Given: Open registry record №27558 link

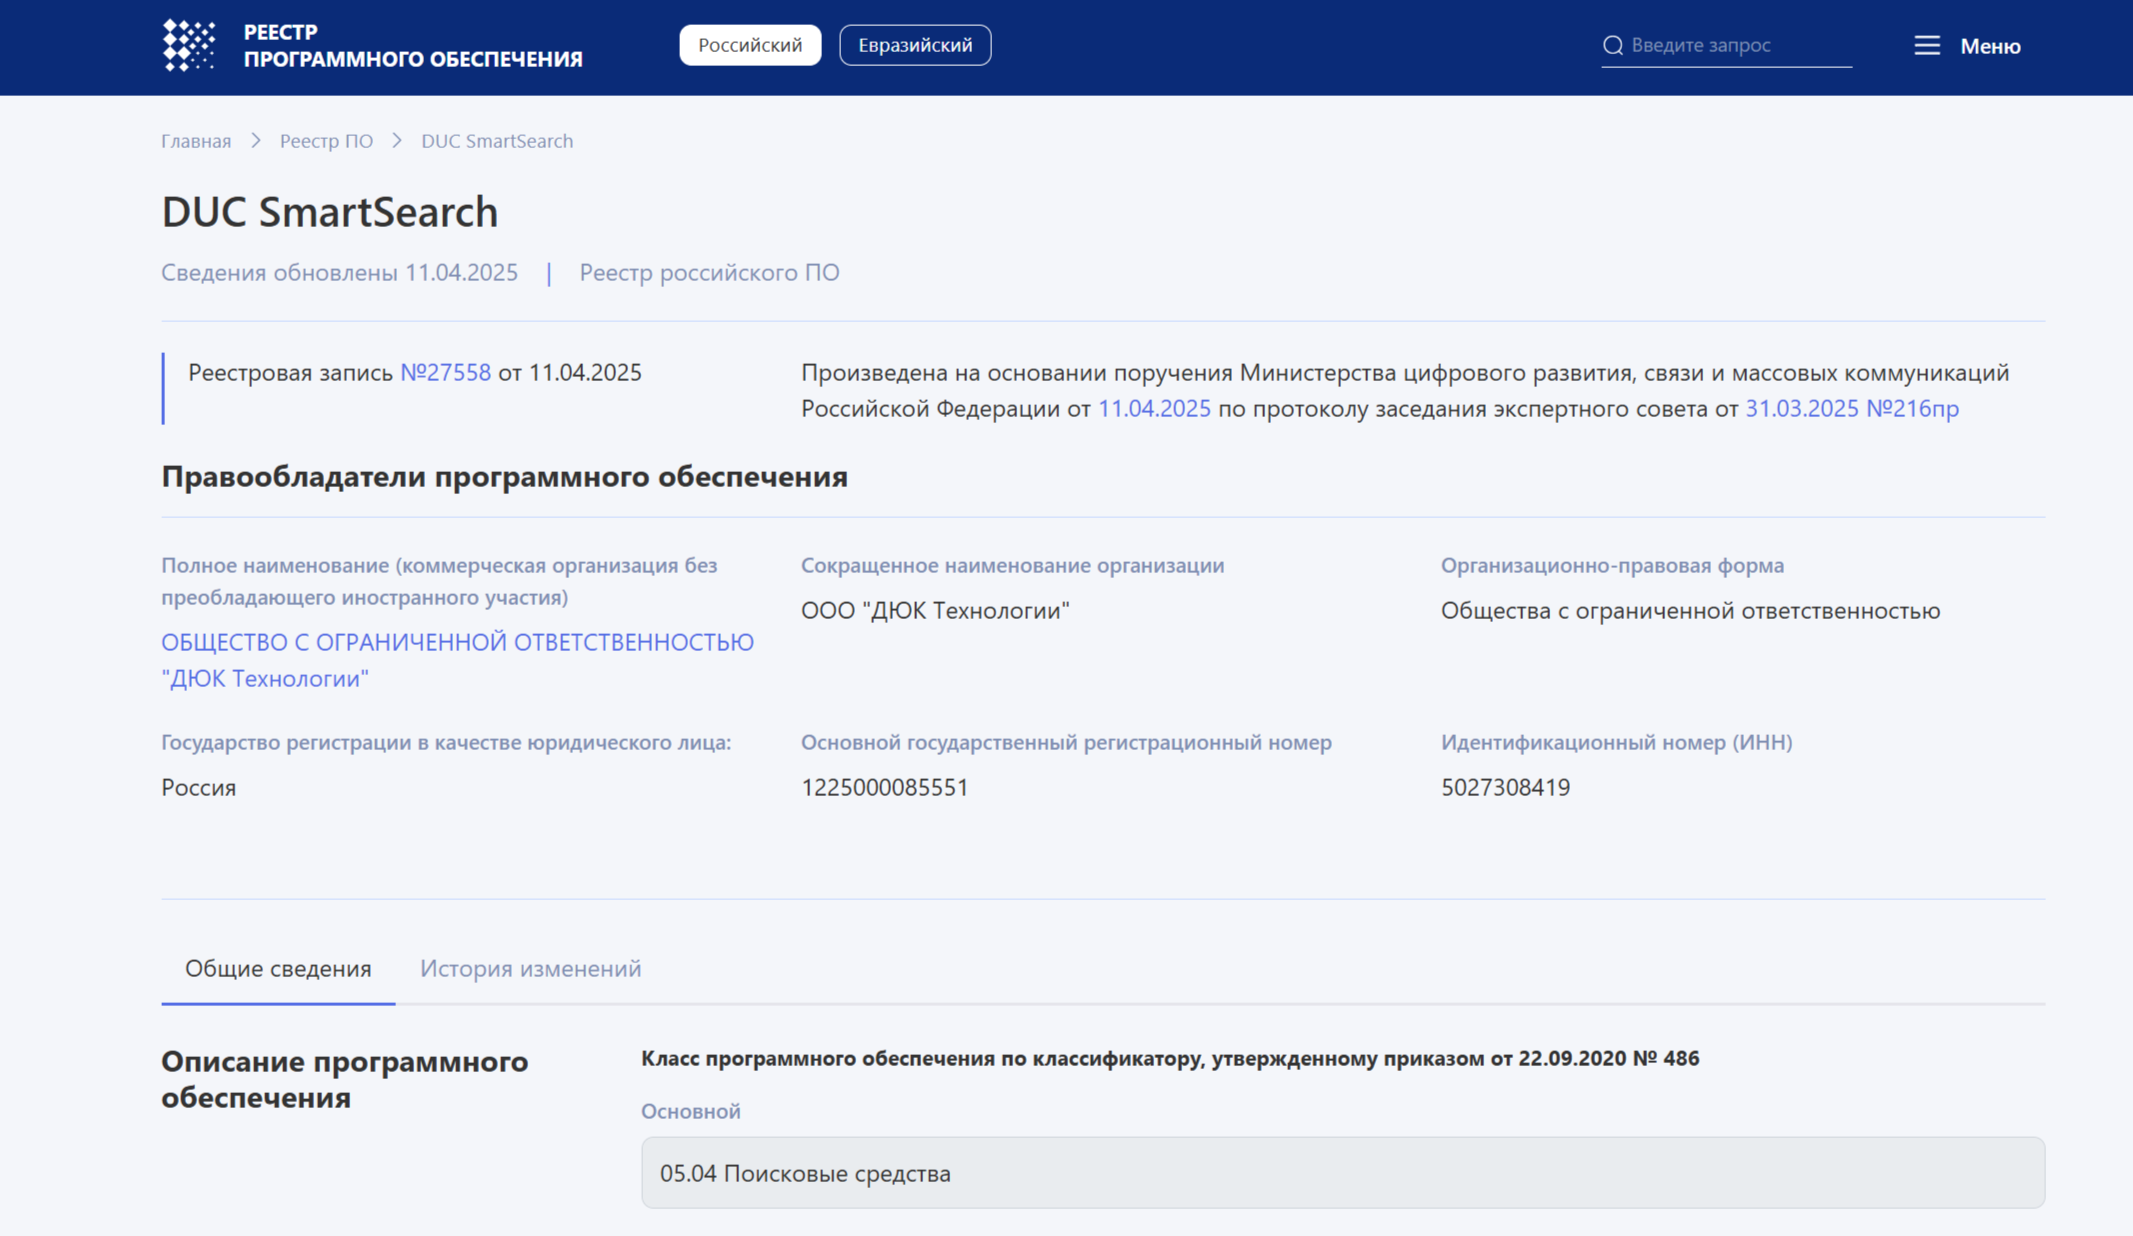Looking at the screenshot, I should point(445,372).
